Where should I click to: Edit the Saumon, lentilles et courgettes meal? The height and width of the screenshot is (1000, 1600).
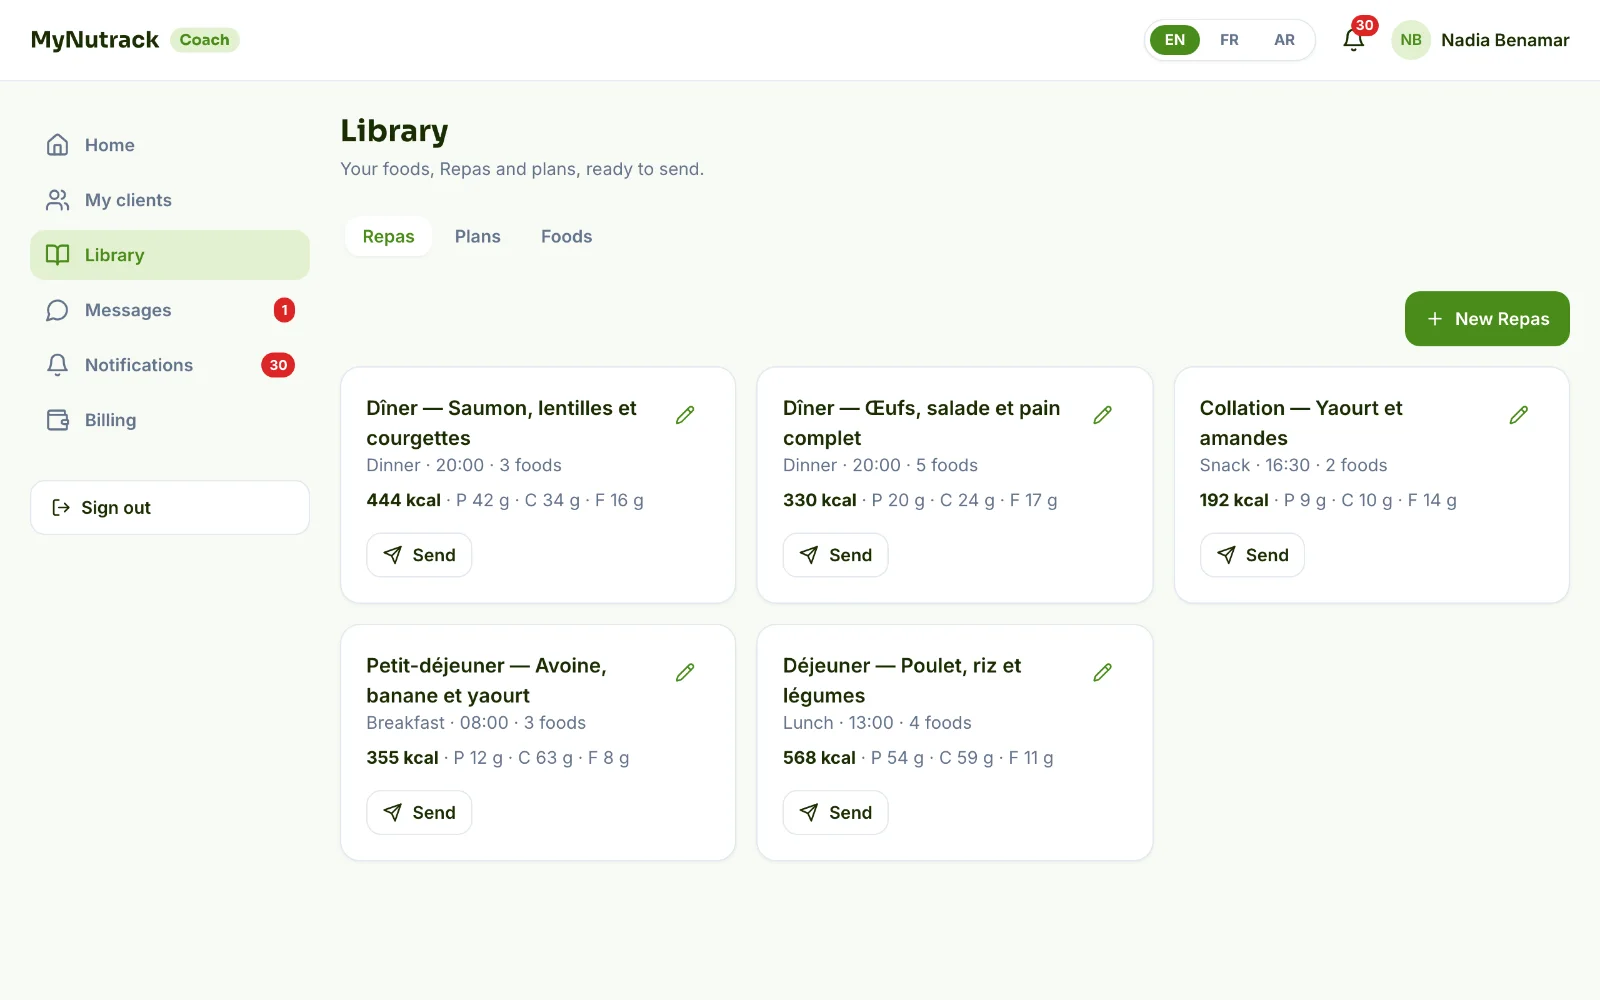point(685,415)
